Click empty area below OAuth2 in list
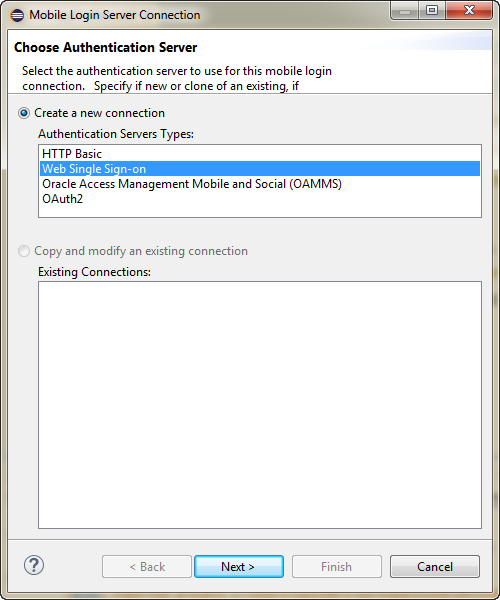Screen dimensions: 500x600 click(260, 212)
